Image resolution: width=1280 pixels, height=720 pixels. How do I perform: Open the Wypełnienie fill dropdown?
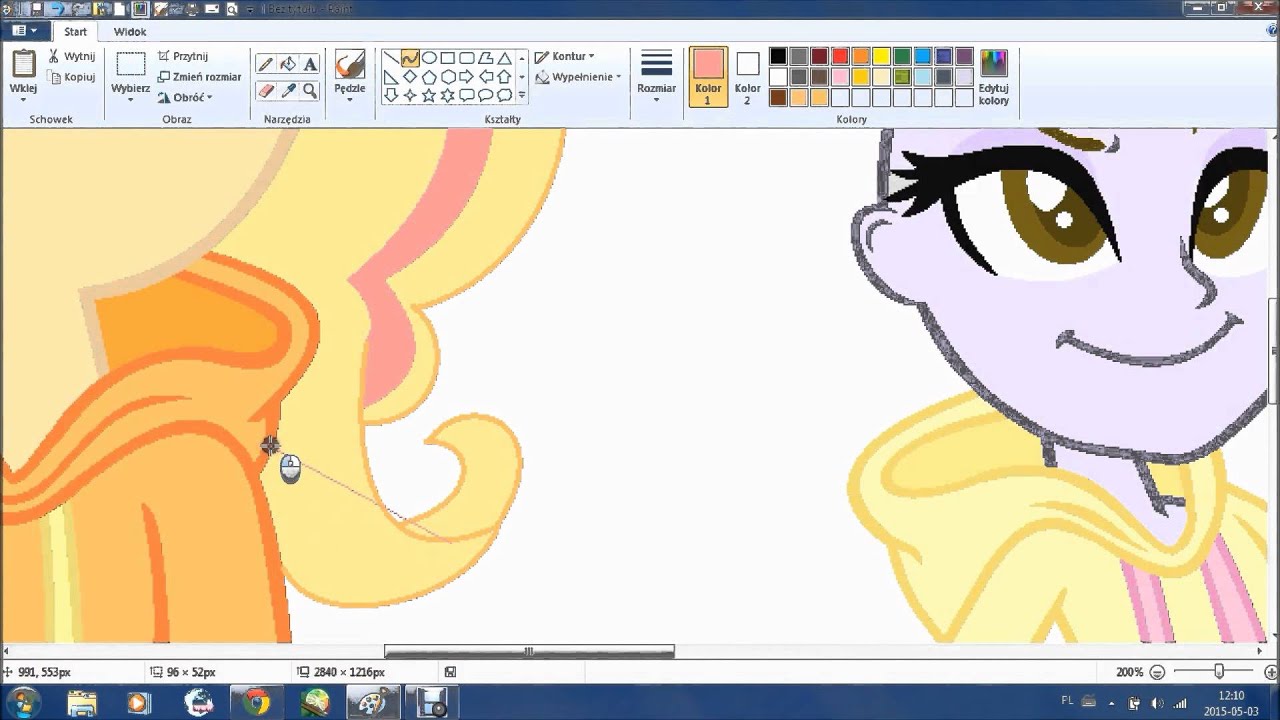click(x=578, y=77)
